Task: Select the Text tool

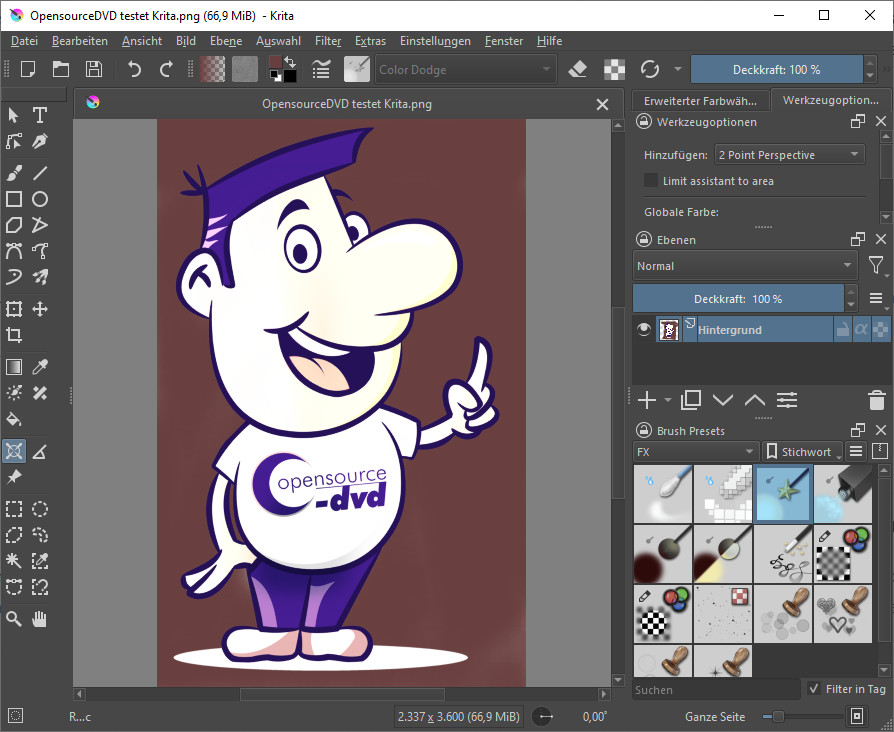Action: tap(40, 115)
